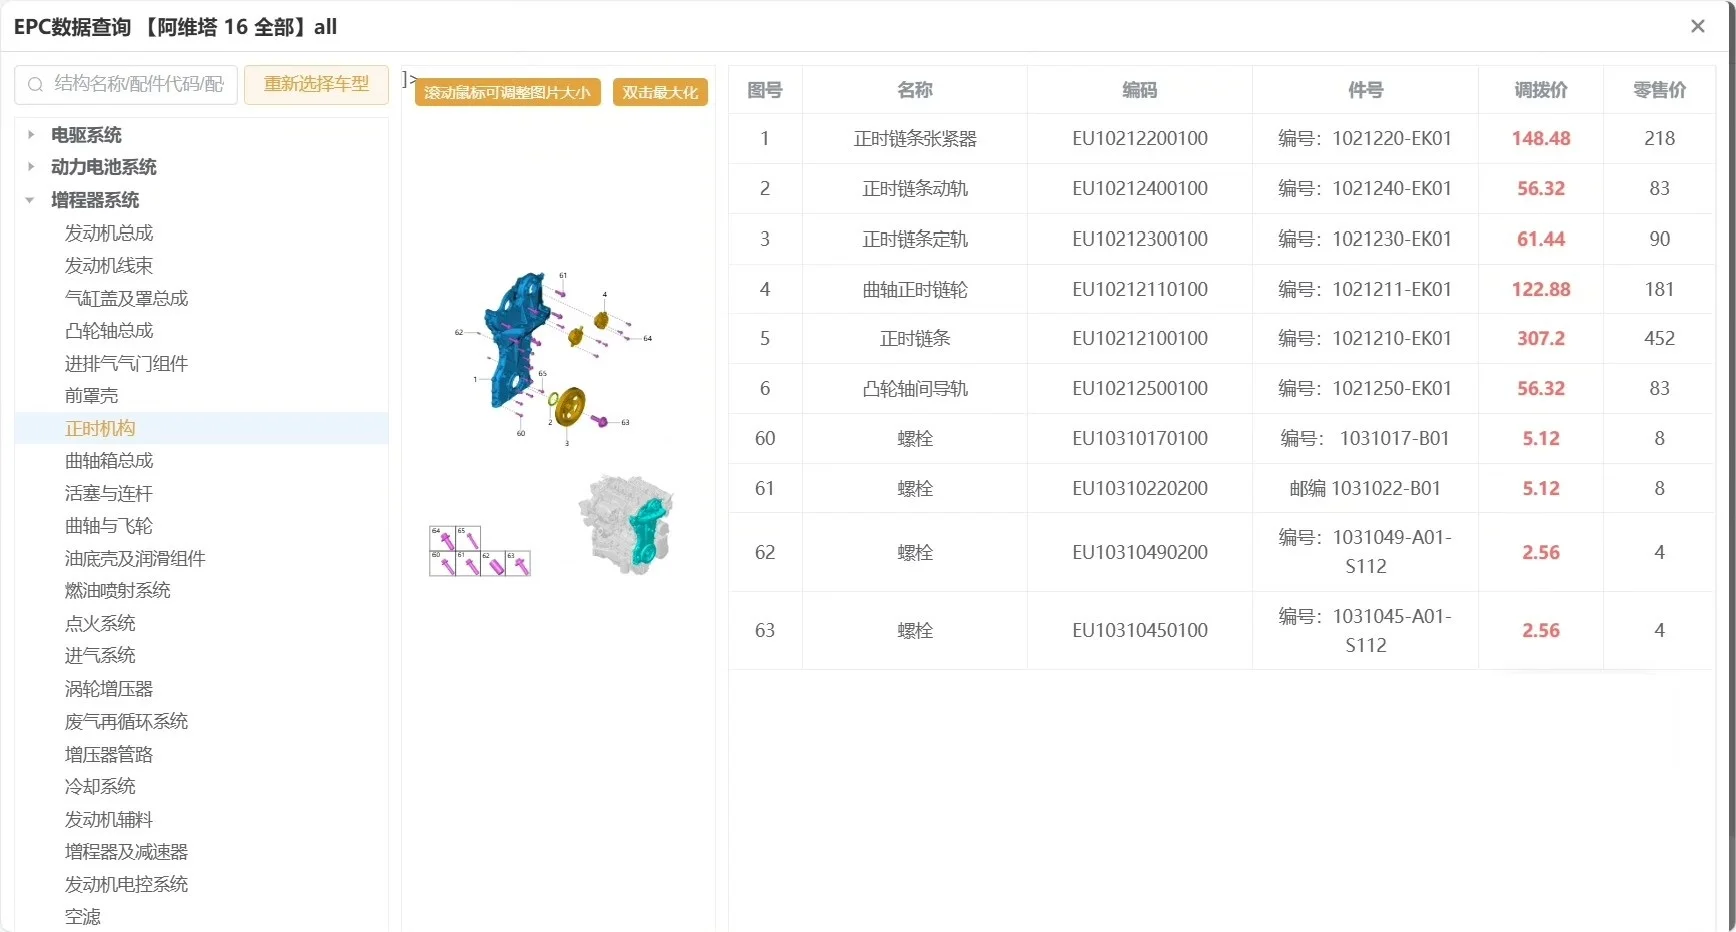Click the 件号 column header
1736x932 pixels.
(x=1366, y=90)
